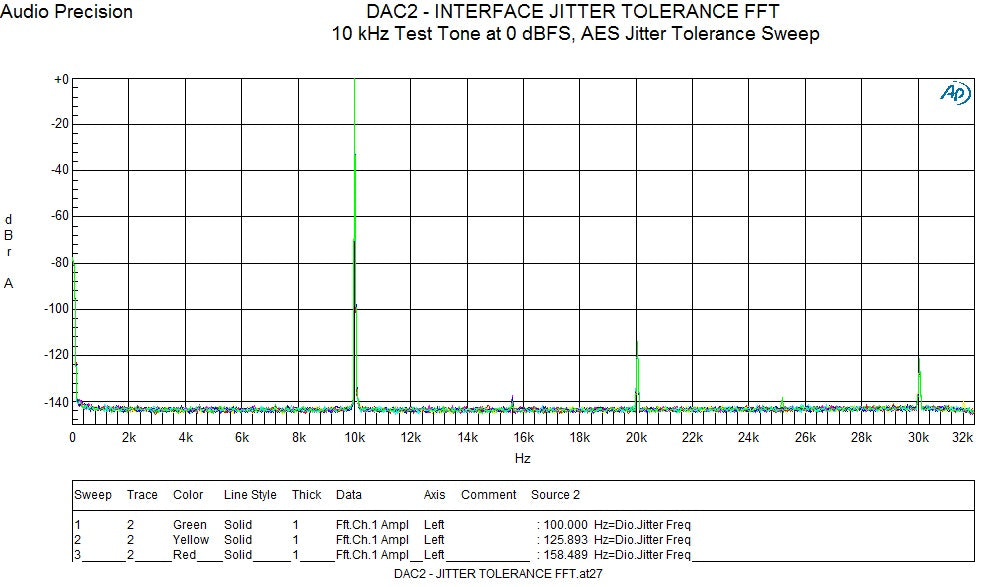
Task: Click the Green color entry in sweep 1
Action: pyautogui.click(x=189, y=524)
